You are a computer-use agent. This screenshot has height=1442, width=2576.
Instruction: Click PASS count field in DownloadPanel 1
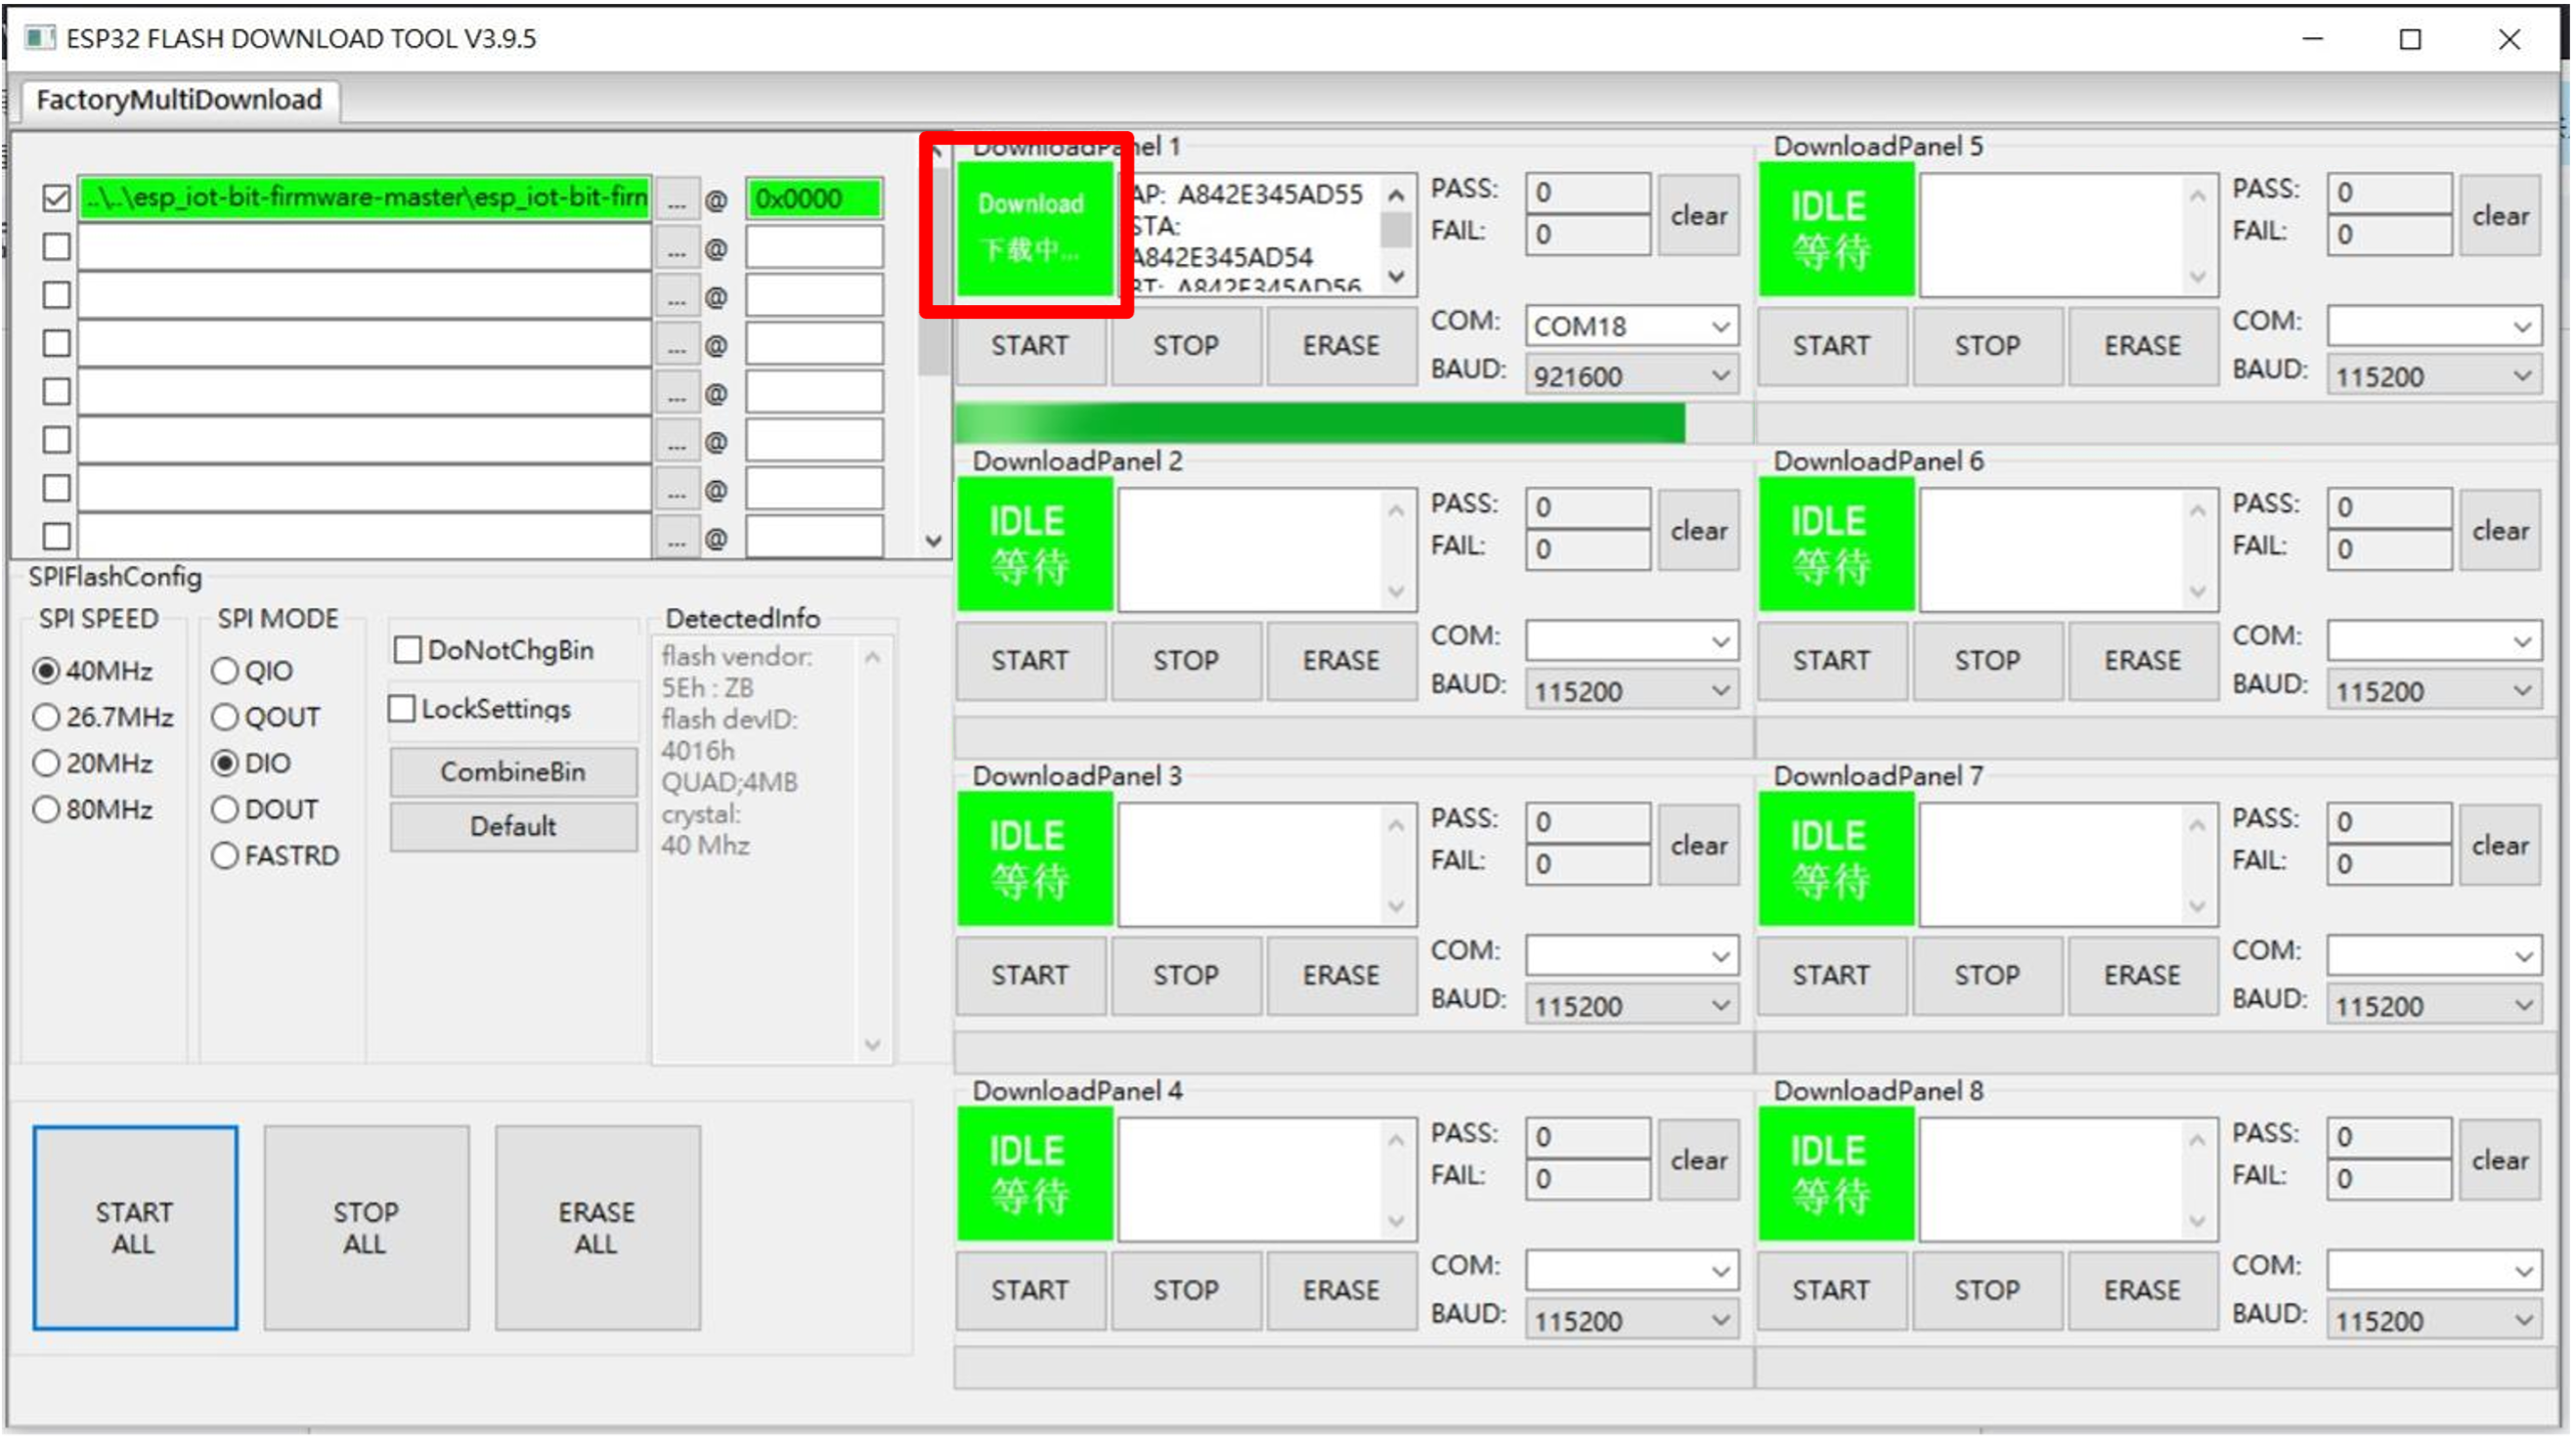click(x=1587, y=192)
